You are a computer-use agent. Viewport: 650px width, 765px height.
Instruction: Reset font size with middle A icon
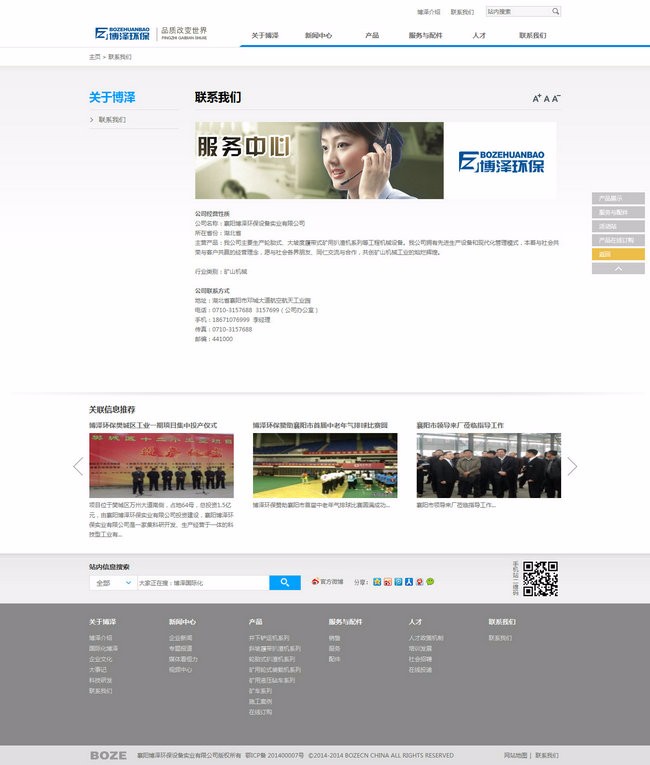(x=547, y=99)
